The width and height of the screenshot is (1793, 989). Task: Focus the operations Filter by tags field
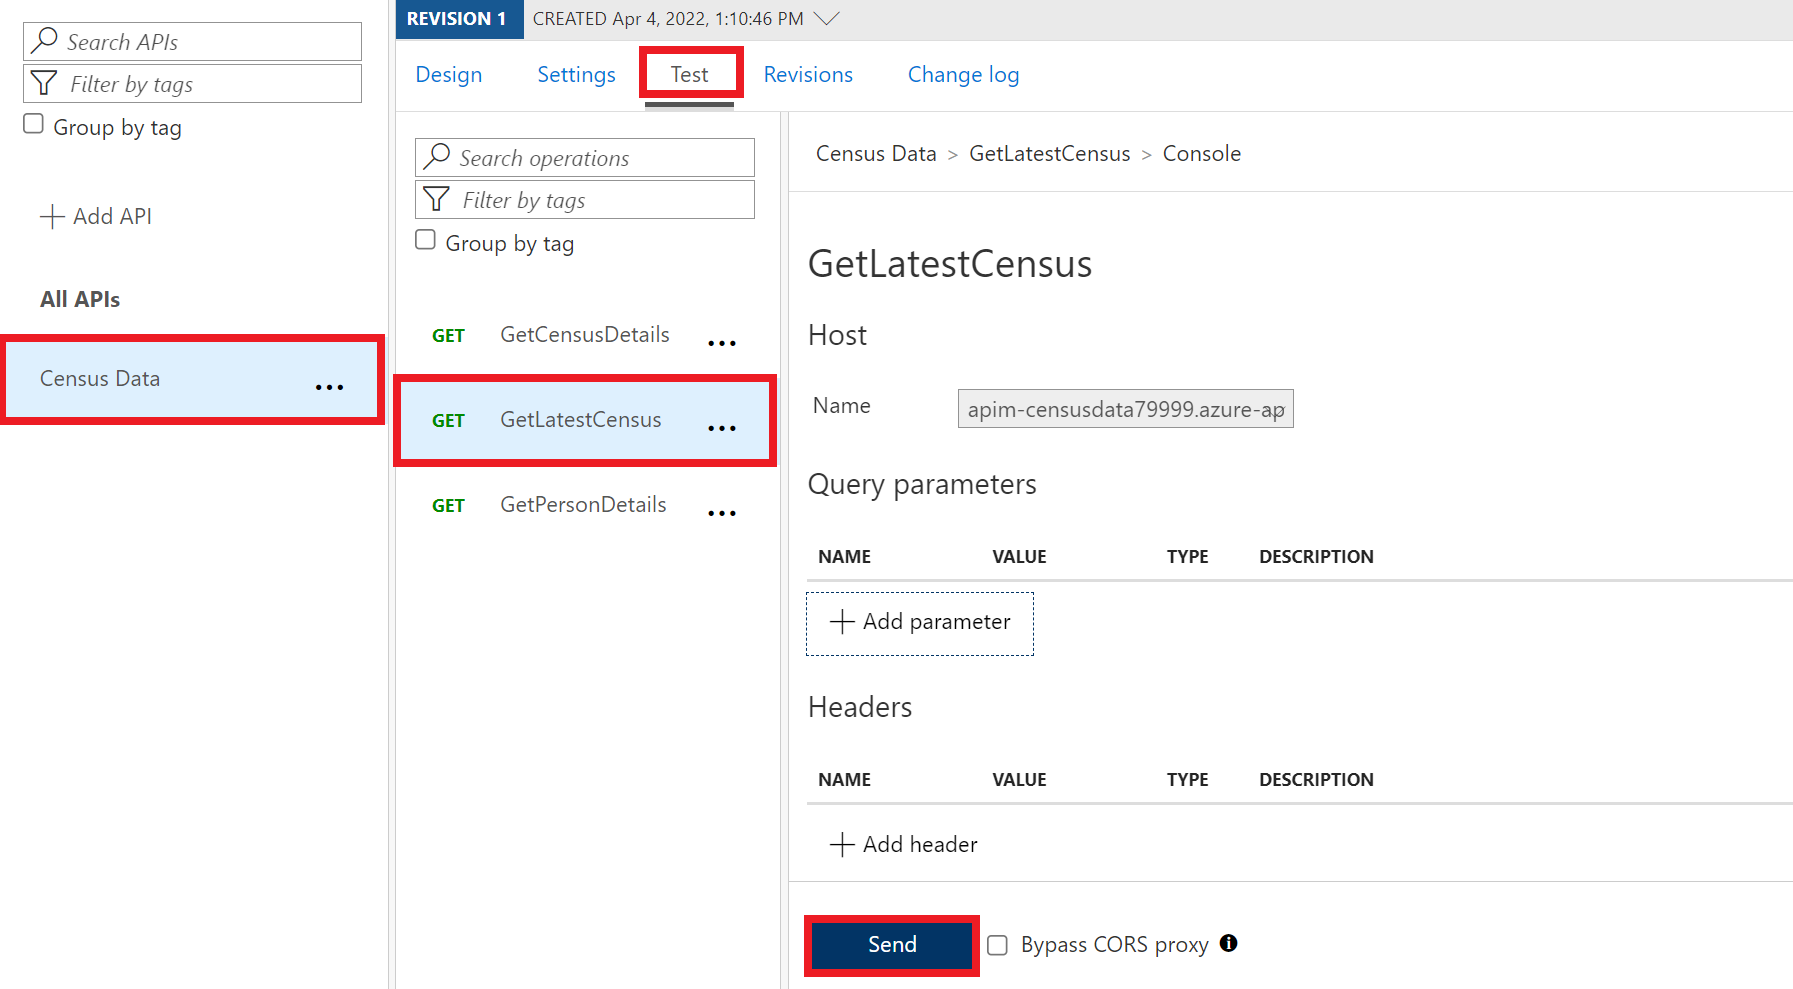pos(585,199)
